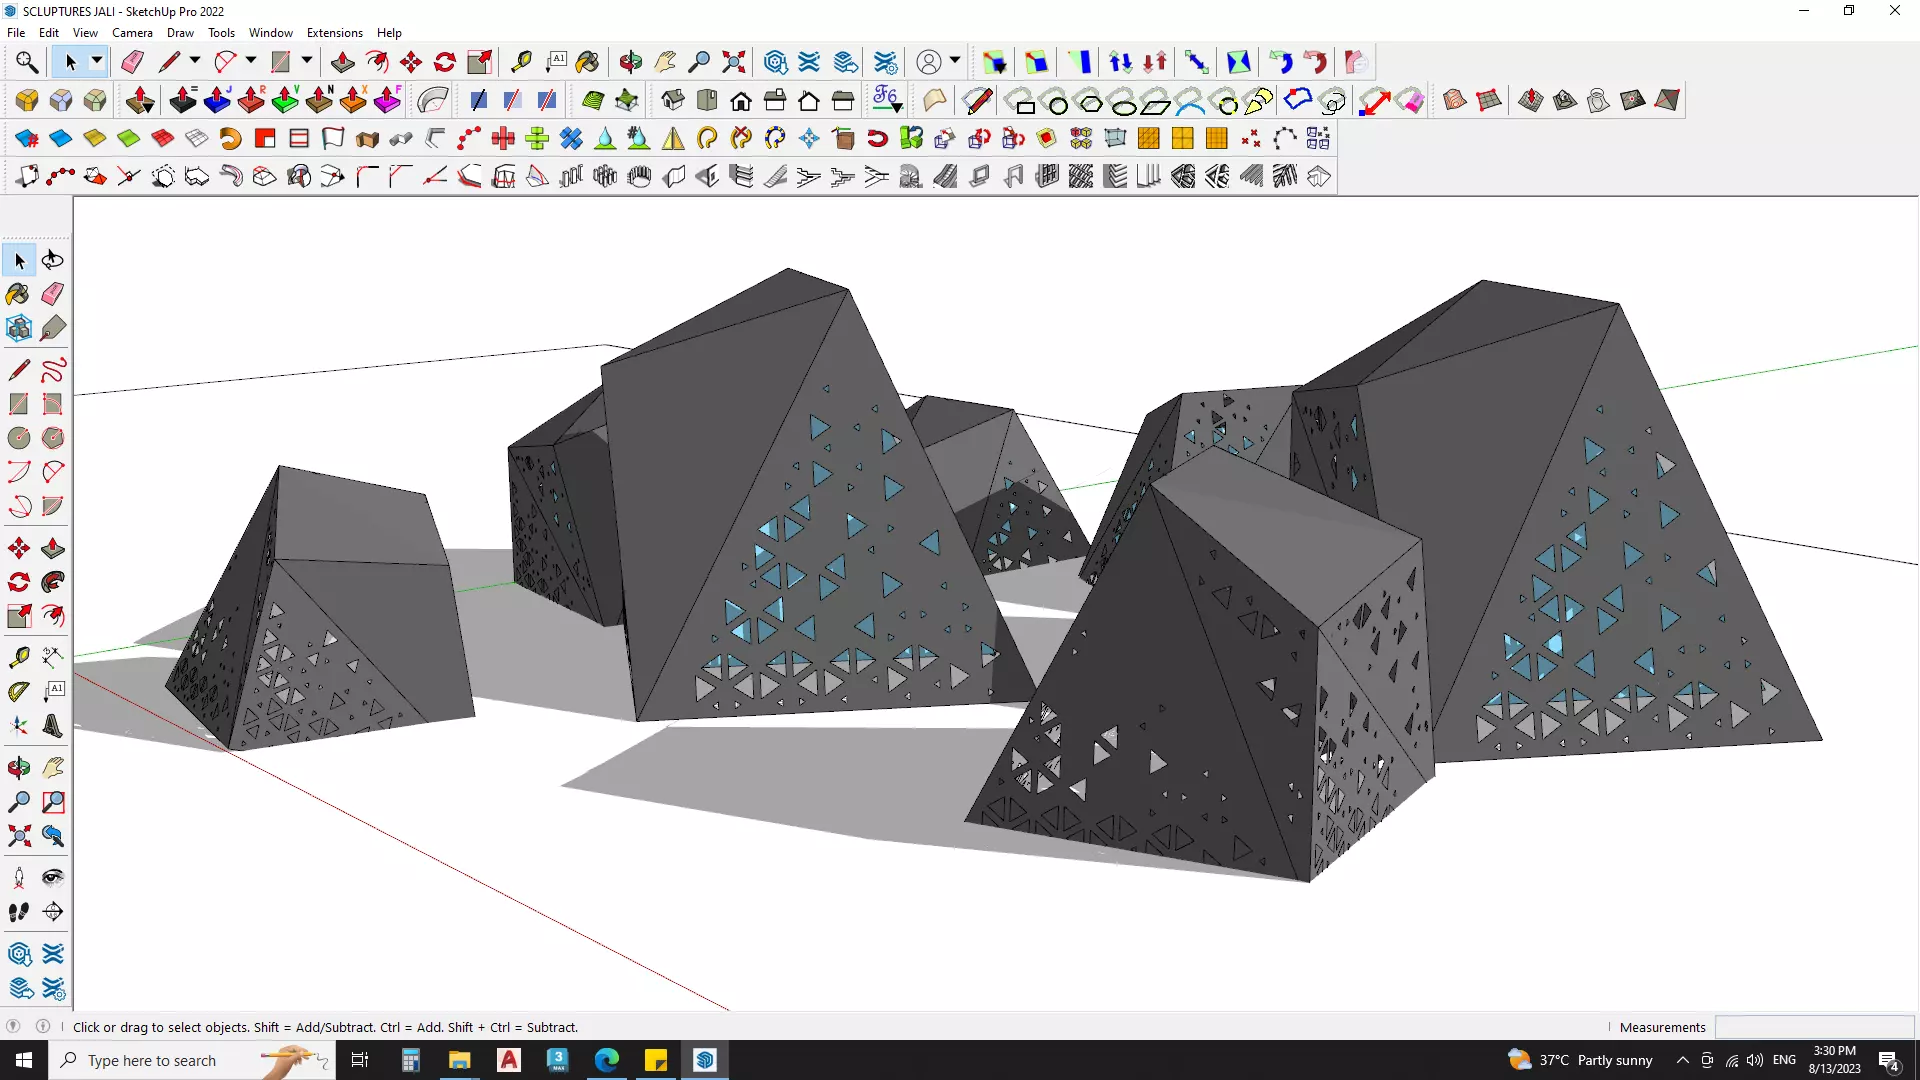Open the Select tool dropdown arrow
Viewport: 1920px width, 1080px height.
[x=97, y=62]
